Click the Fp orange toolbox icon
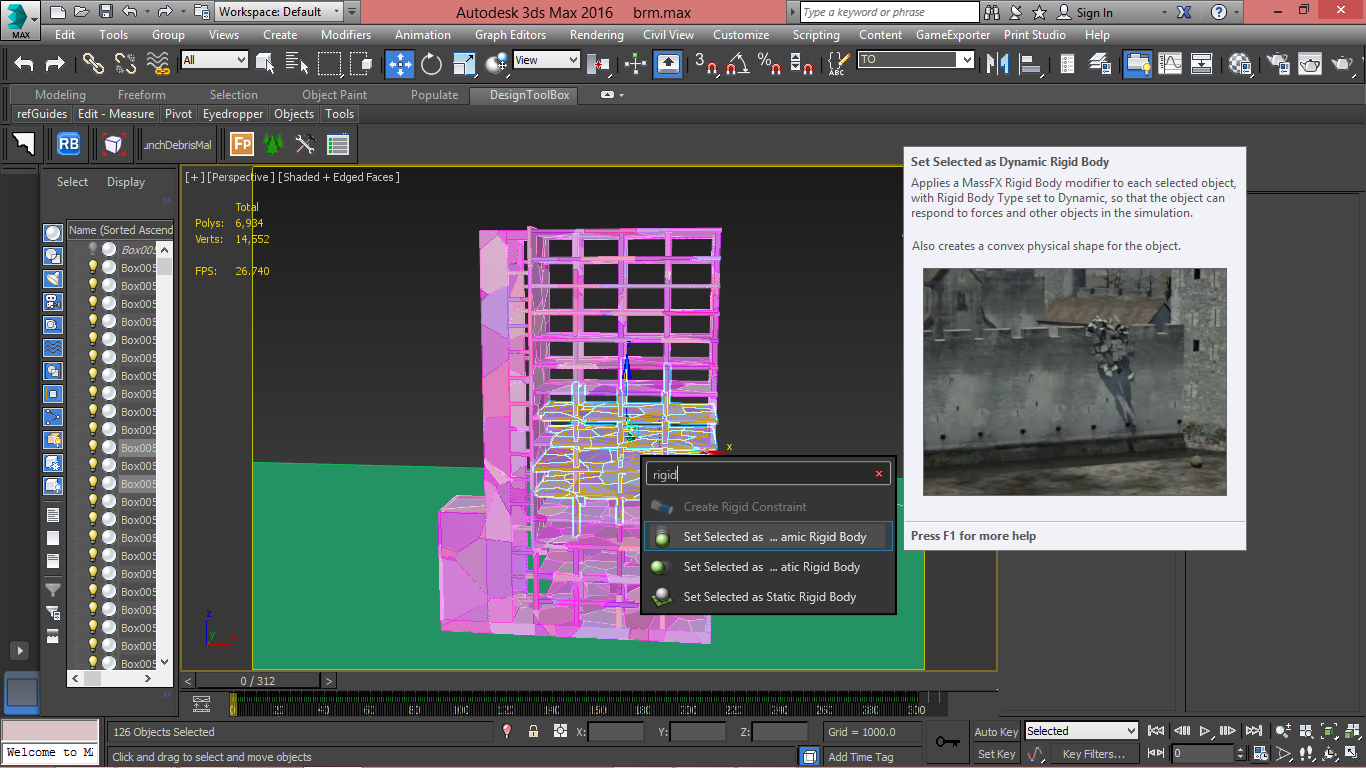 (x=241, y=144)
